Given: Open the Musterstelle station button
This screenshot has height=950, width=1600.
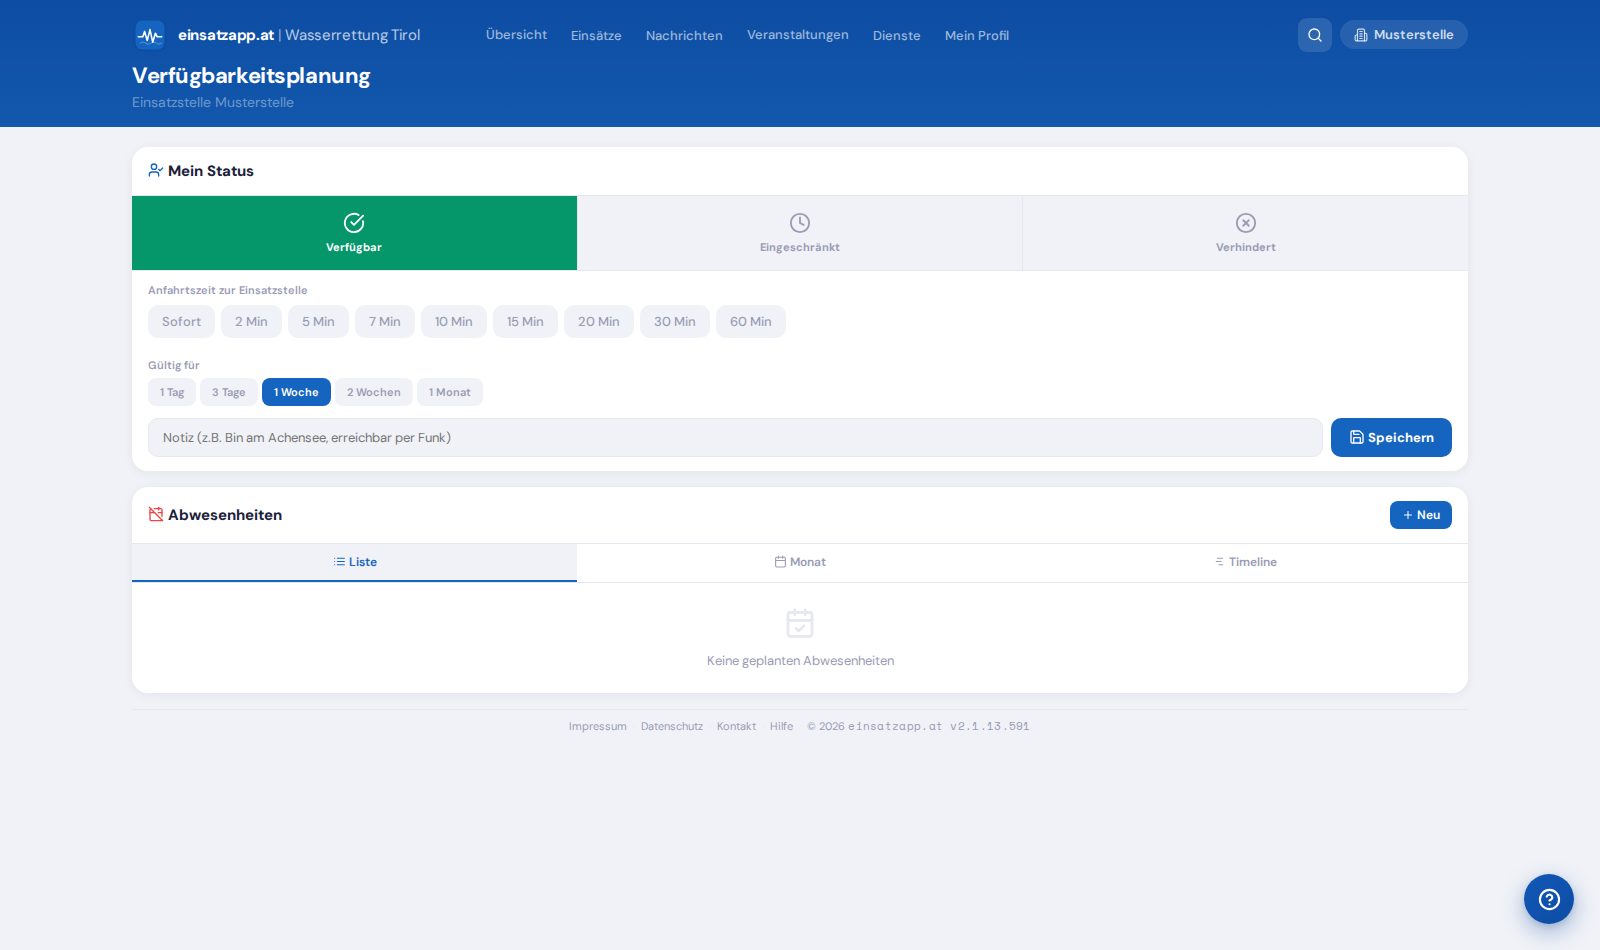Looking at the screenshot, I should [1404, 35].
